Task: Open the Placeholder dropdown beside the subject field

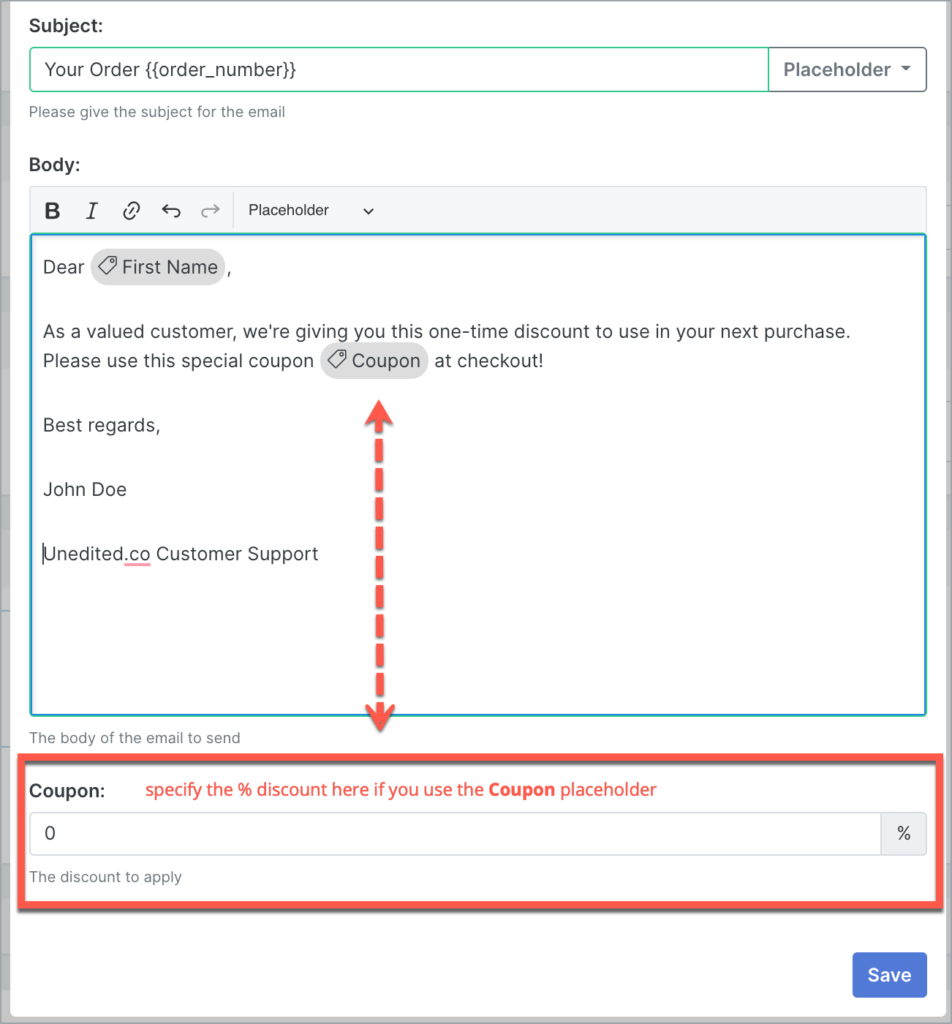Action: (847, 69)
